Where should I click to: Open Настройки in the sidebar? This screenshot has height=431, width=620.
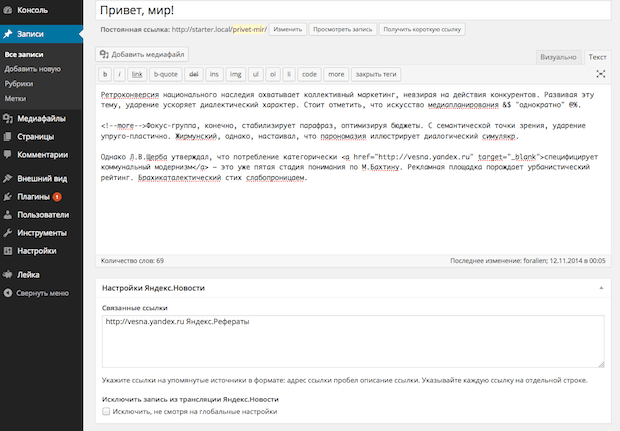click(x=36, y=250)
